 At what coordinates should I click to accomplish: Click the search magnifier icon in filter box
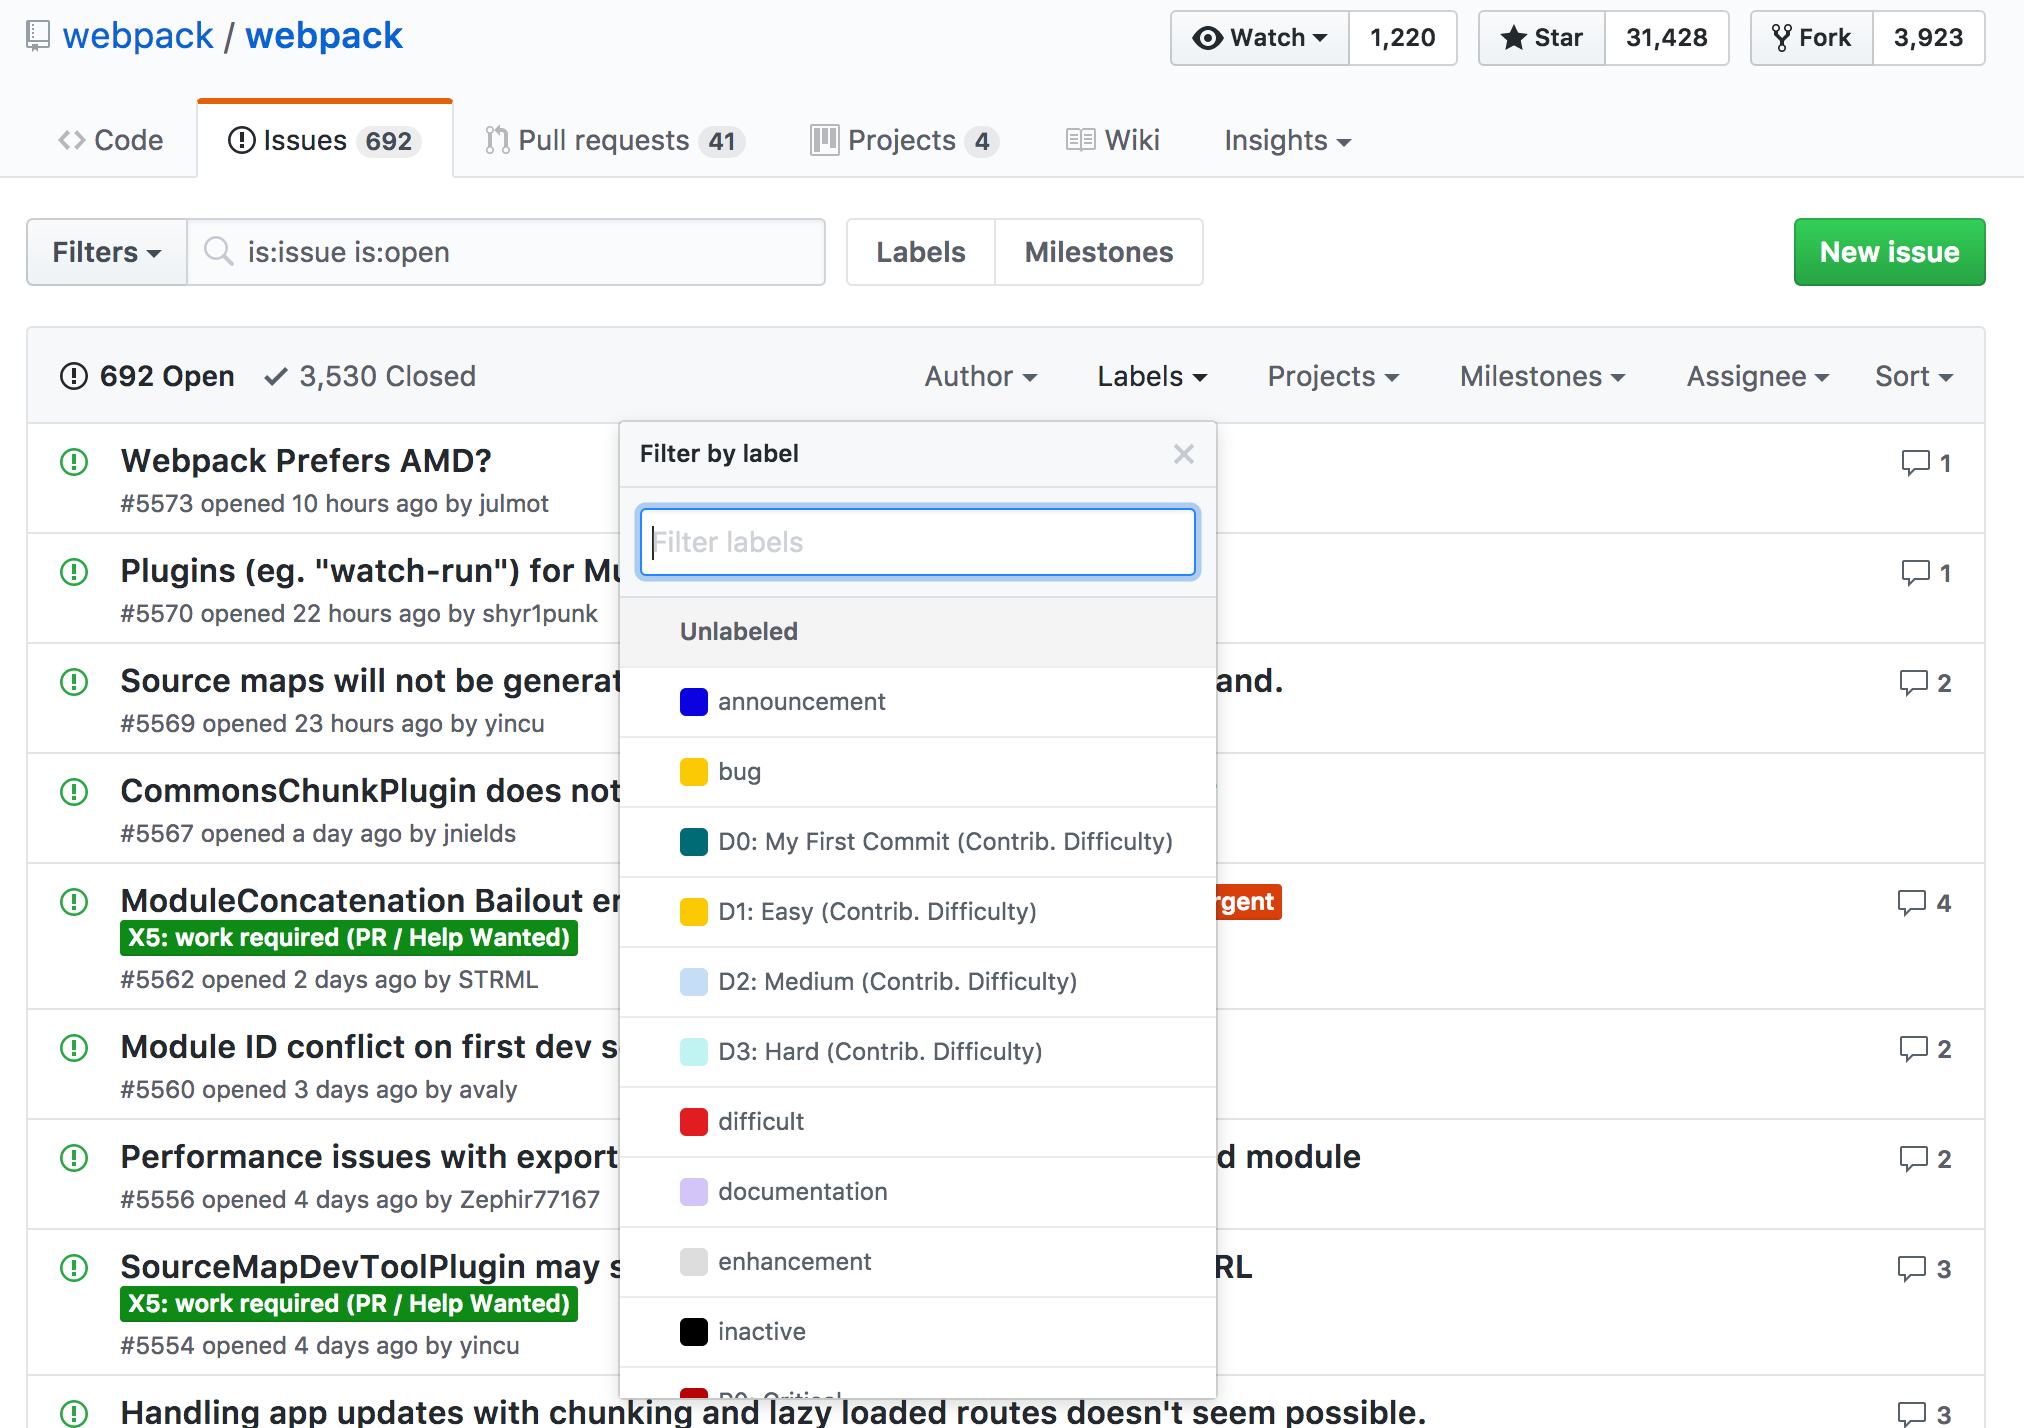point(218,251)
